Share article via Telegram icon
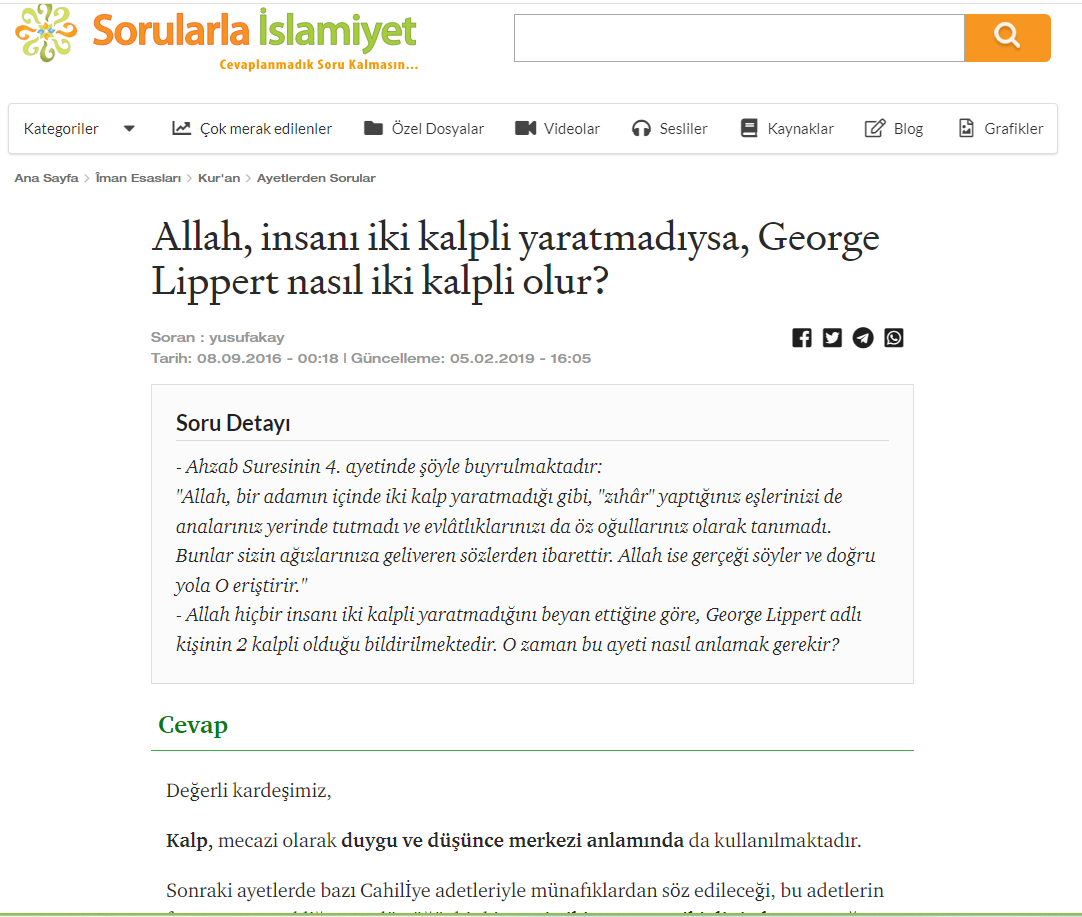Image resolution: width=1082 pixels, height=917 pixels. [863, 338]
